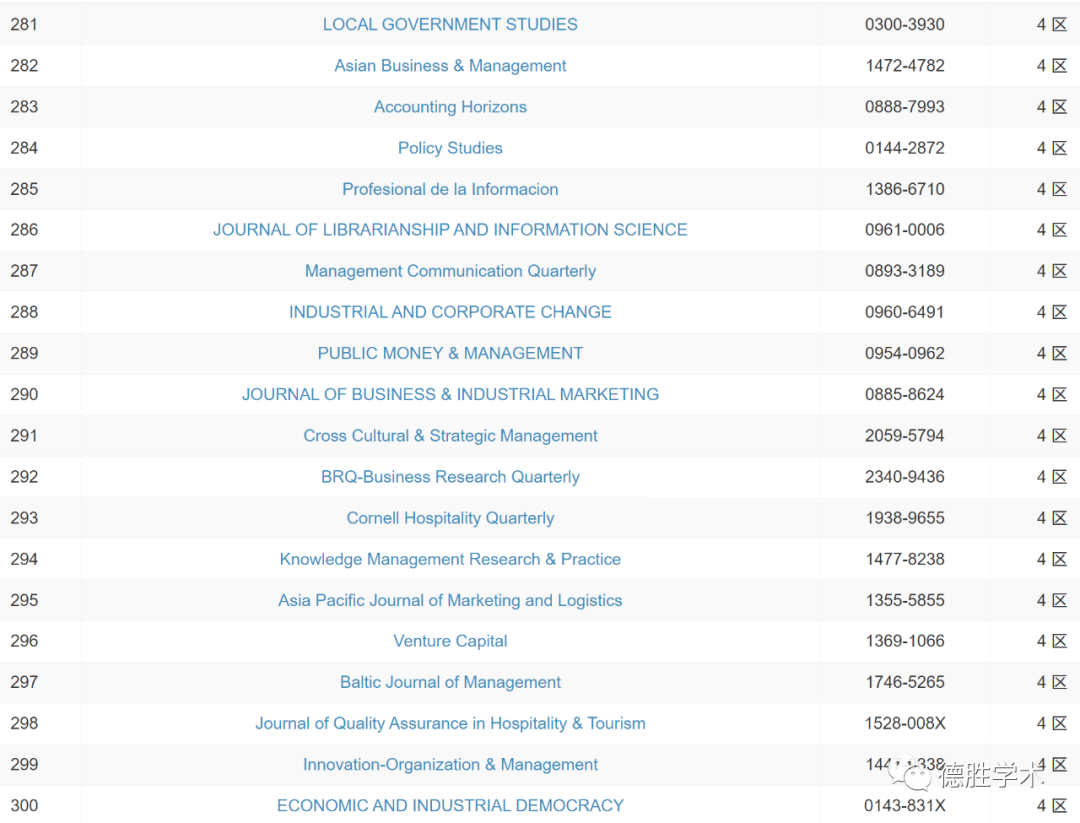Select ISSN 2059-5794 cell

904,435
